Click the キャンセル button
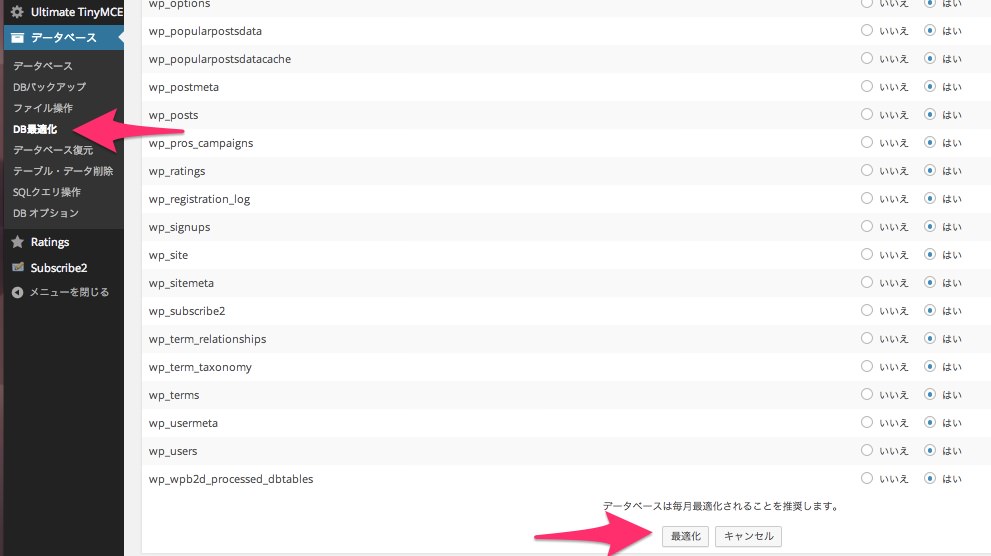This screenshot has height=556, width=991. (x=748, y=536)
